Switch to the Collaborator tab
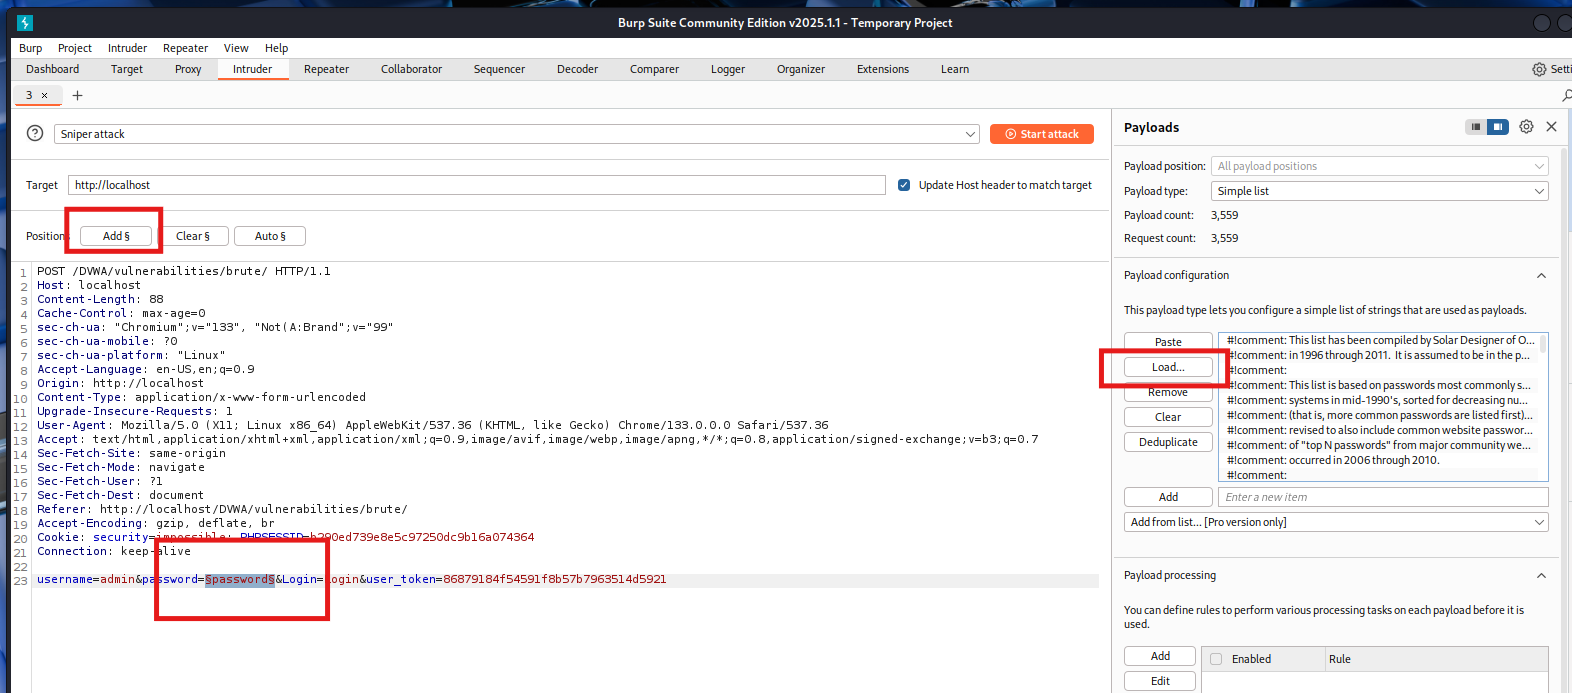Screen dimensions: 1572x693 411,69
